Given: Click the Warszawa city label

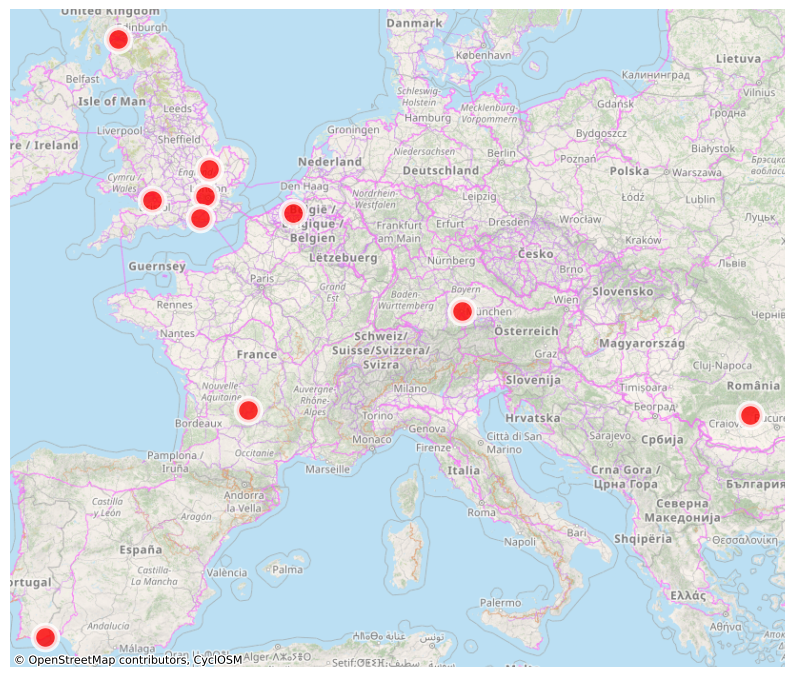Looking at the screenshot, I should tap(697, 172).
